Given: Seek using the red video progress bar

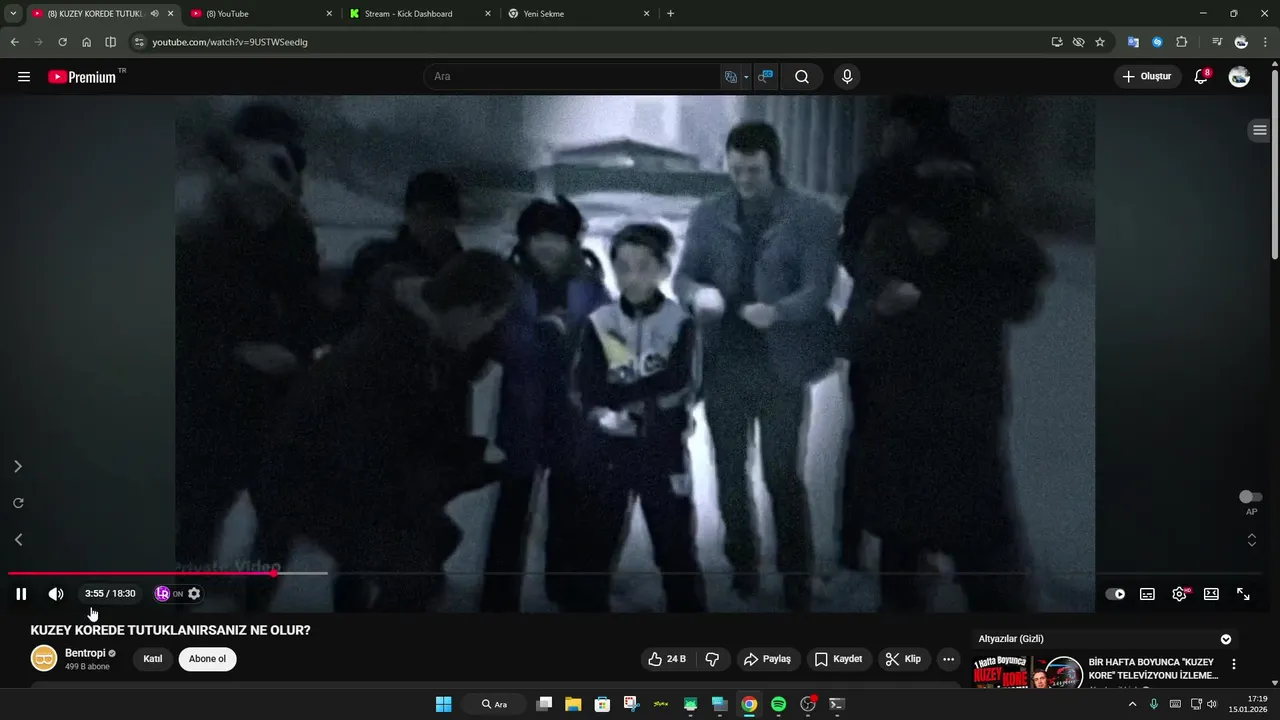Looking at the screenshot, I should pyautogui.click(x=141, y=573).
